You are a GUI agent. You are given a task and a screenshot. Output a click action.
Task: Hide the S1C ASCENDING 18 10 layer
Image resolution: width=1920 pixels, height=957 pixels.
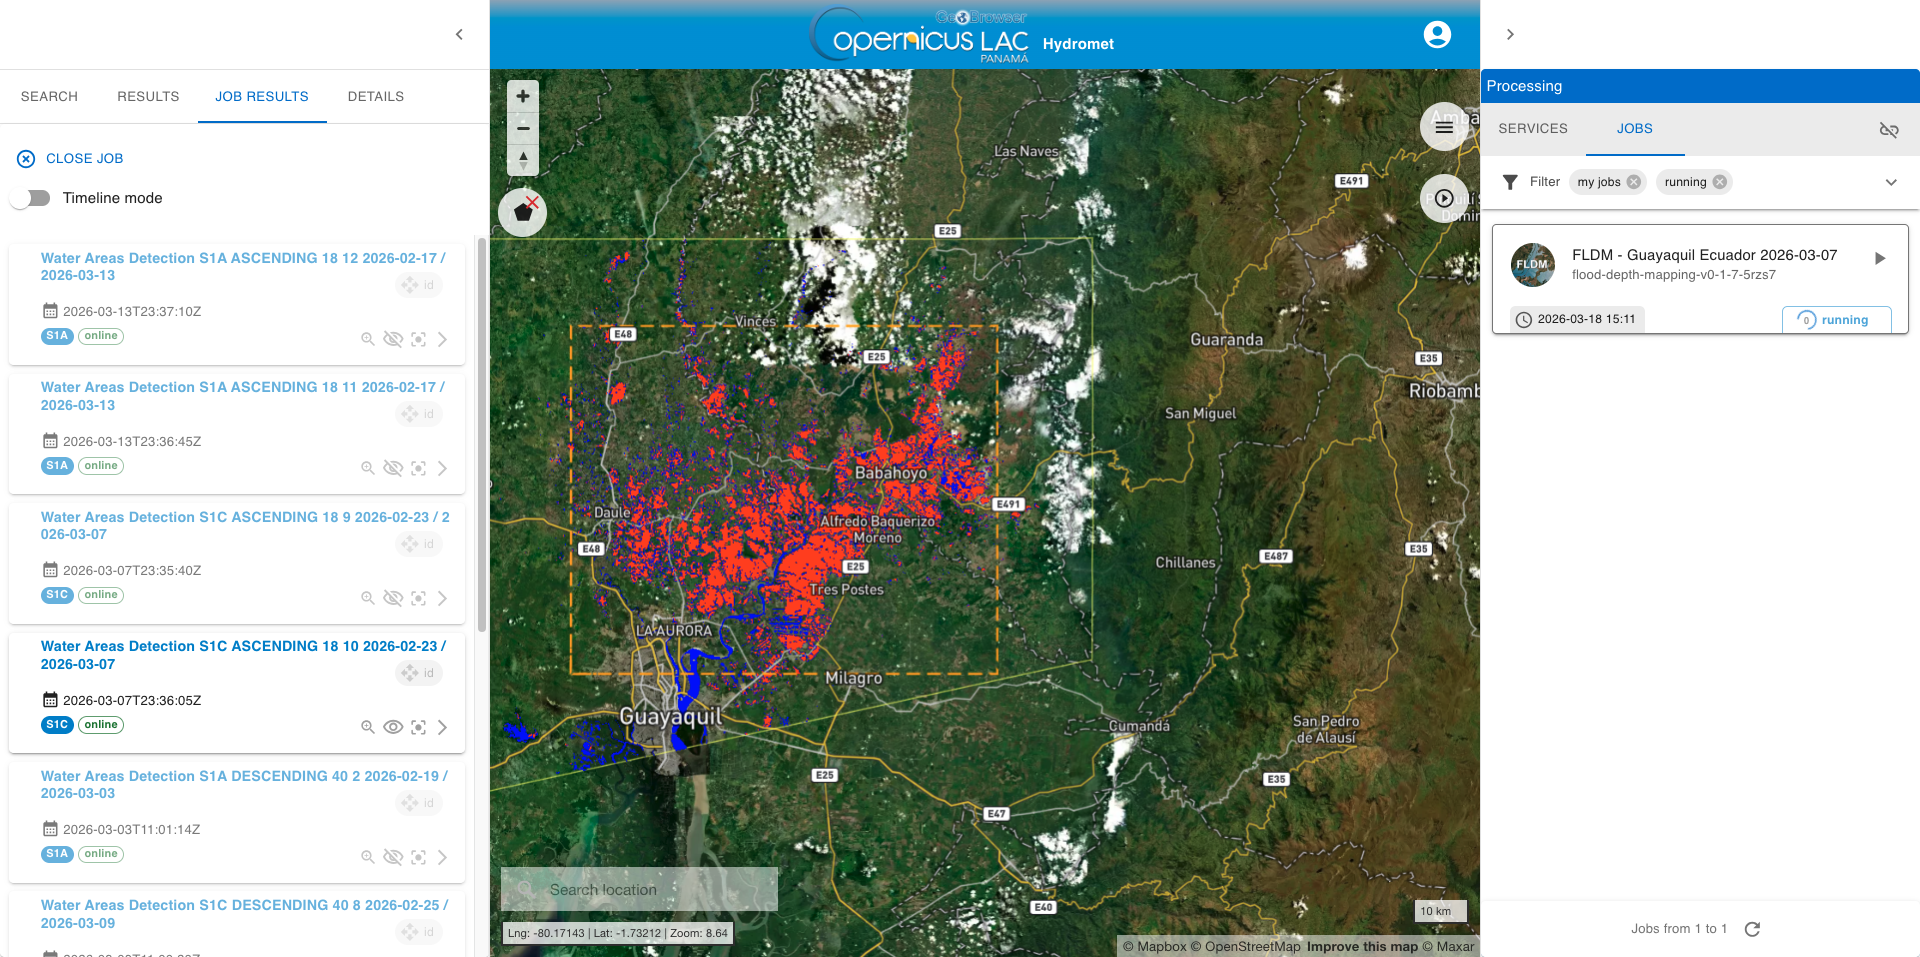coord(393,727)
